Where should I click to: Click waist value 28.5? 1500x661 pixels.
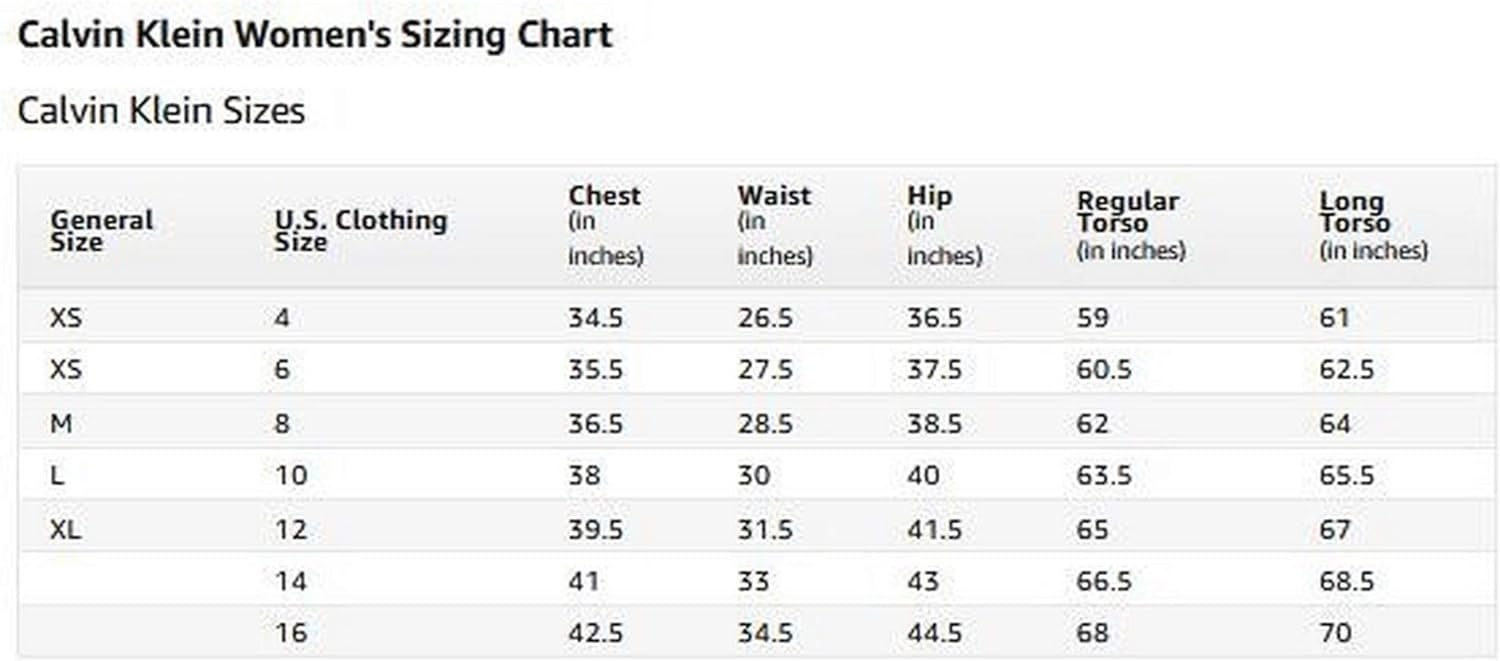pyautogui.click(x=765, y=424)
